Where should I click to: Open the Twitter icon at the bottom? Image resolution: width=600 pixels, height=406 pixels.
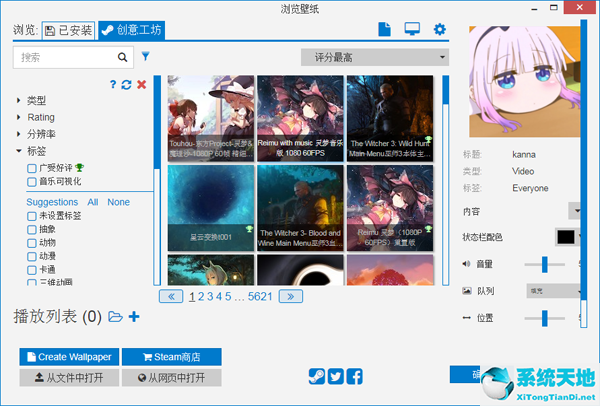[335, 377]
